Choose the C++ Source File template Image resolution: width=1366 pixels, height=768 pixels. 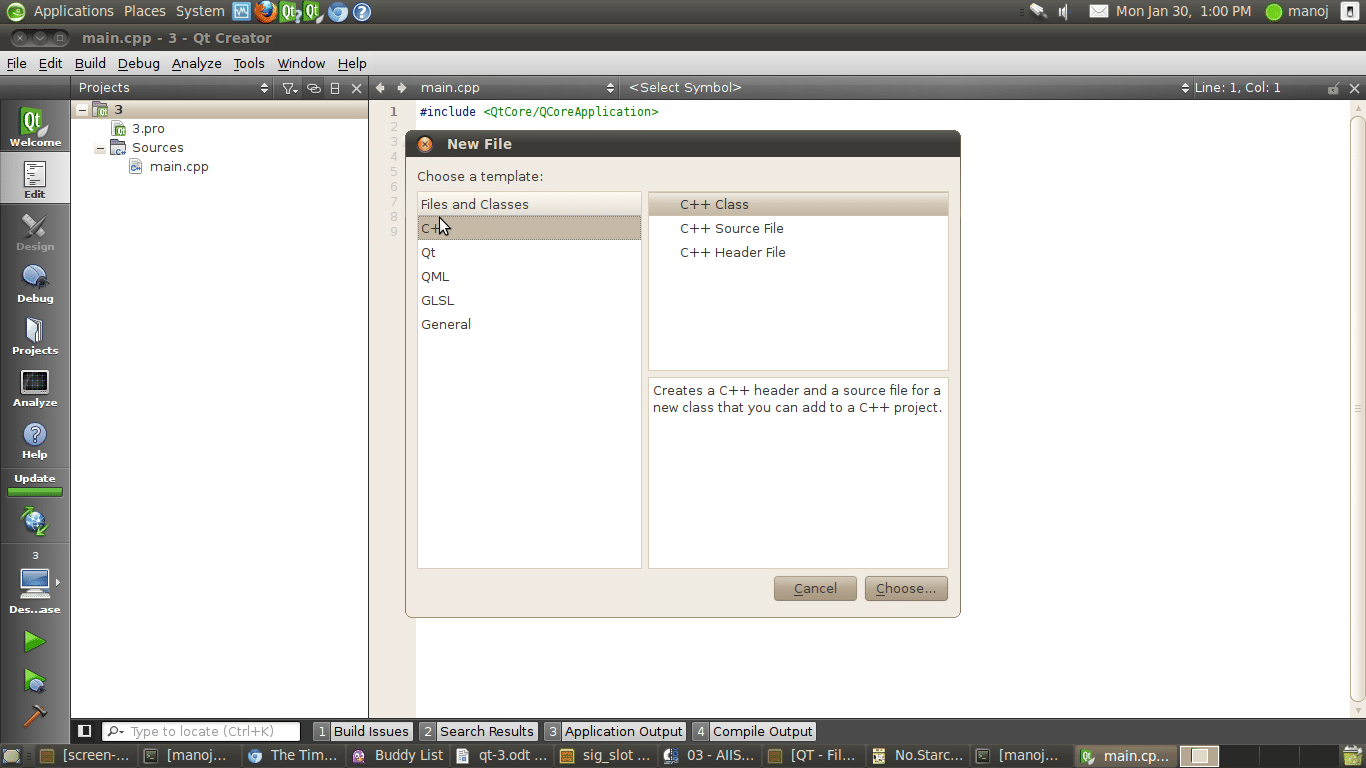798,229
